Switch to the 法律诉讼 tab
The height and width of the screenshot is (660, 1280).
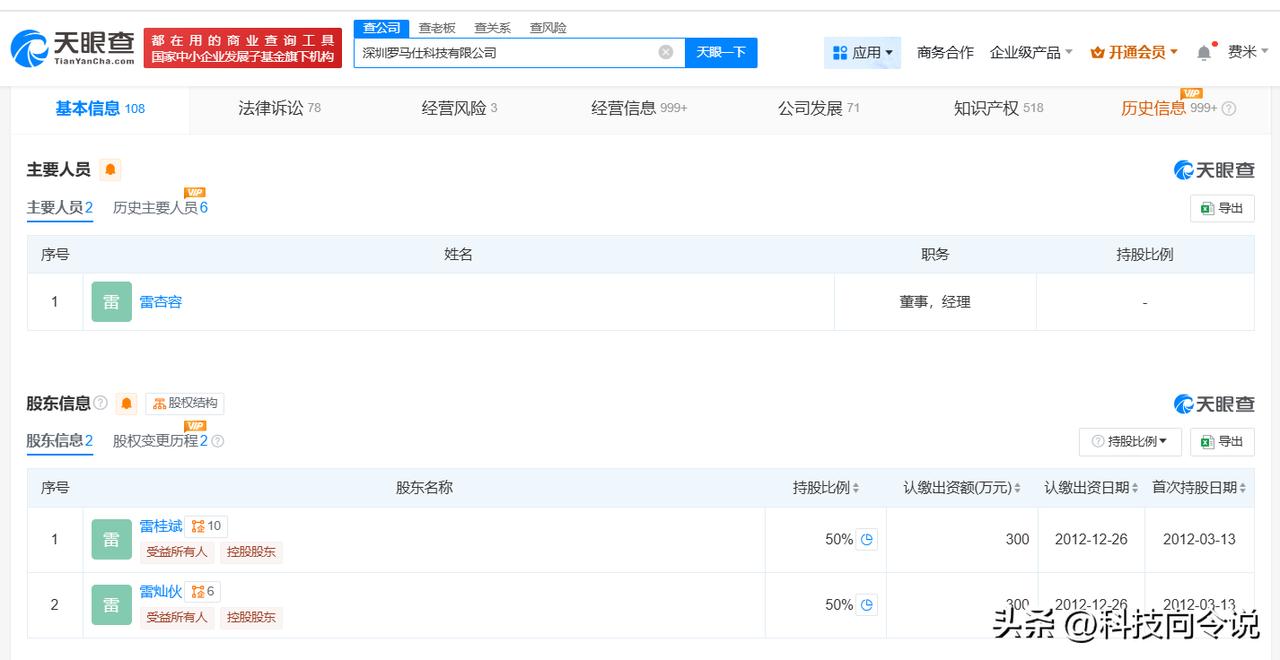point(279,108)
